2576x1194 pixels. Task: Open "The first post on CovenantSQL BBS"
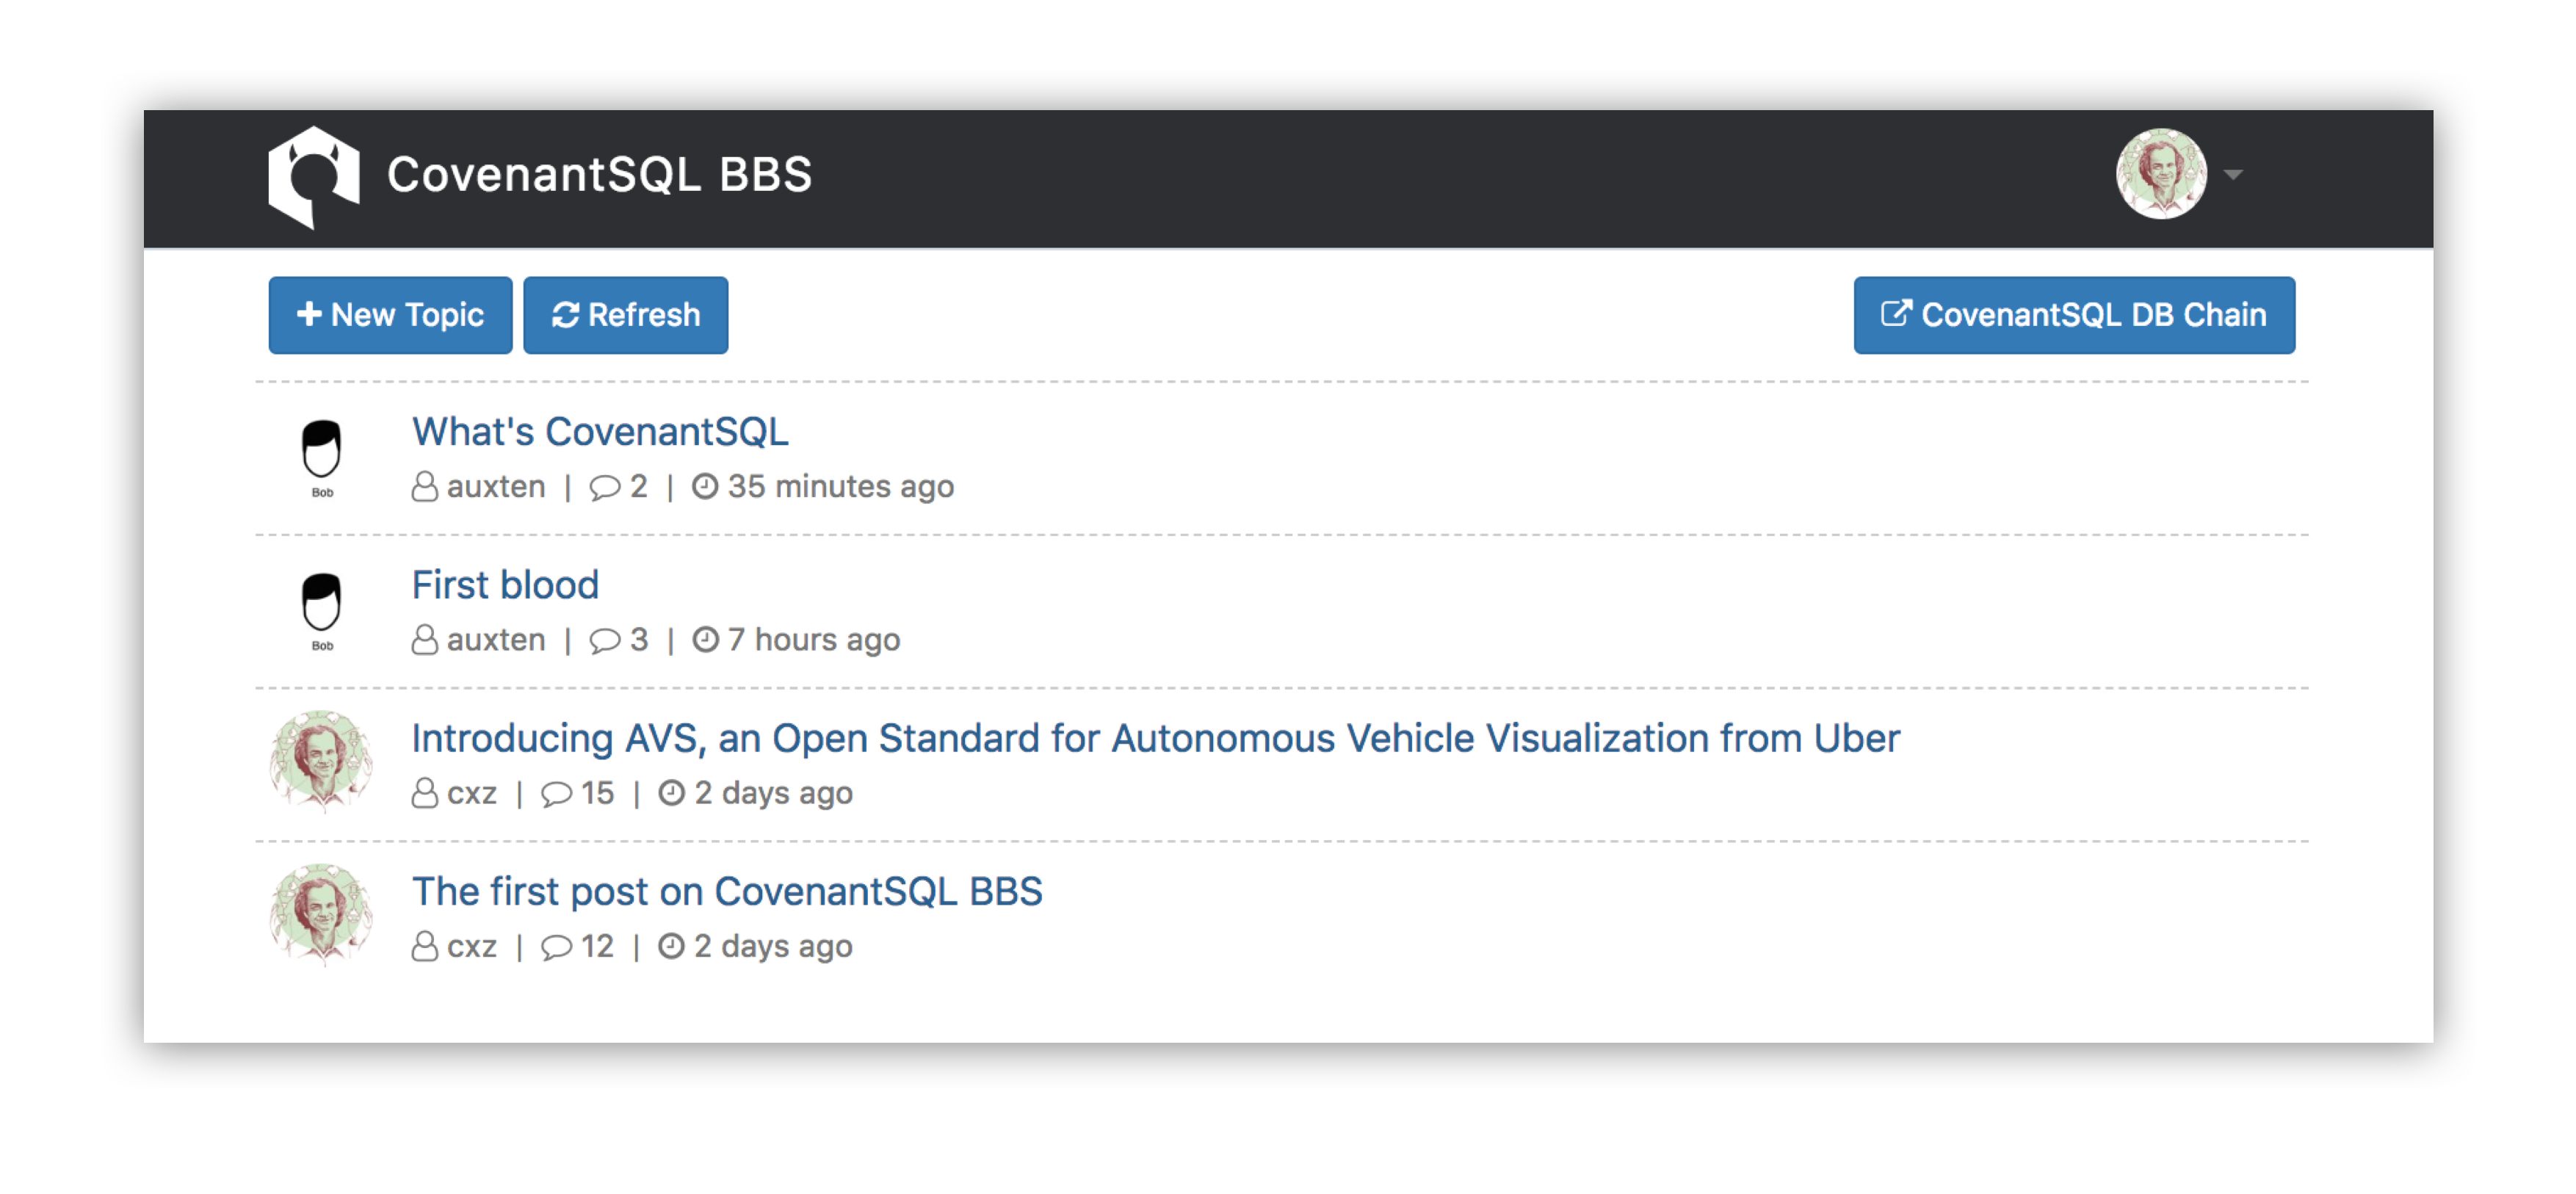(x=727, y=891)
